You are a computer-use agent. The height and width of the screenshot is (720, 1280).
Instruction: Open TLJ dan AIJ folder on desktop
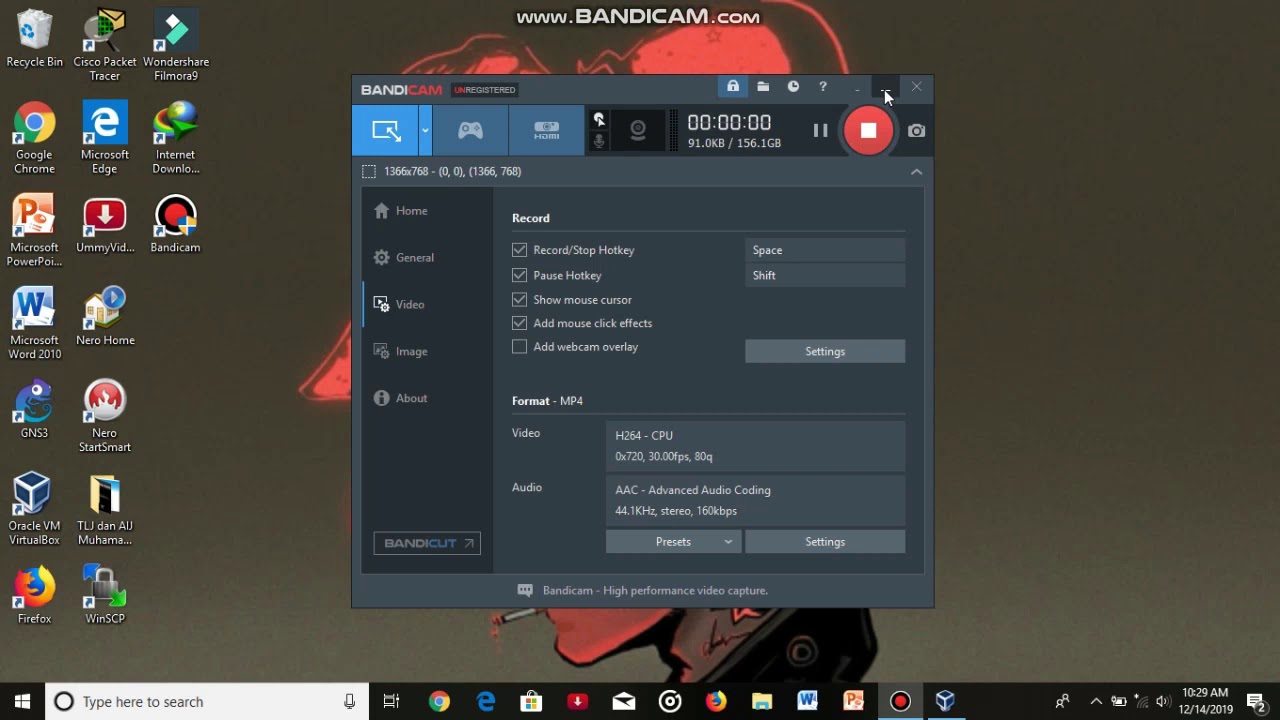click(105, 510)
